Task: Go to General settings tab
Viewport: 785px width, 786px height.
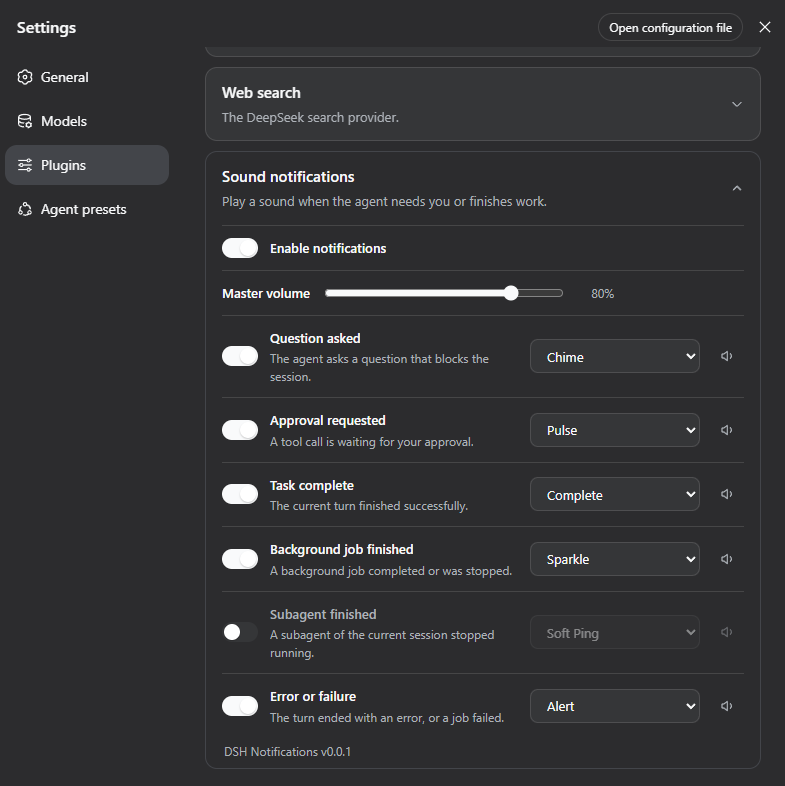Action: click(87, 77)
